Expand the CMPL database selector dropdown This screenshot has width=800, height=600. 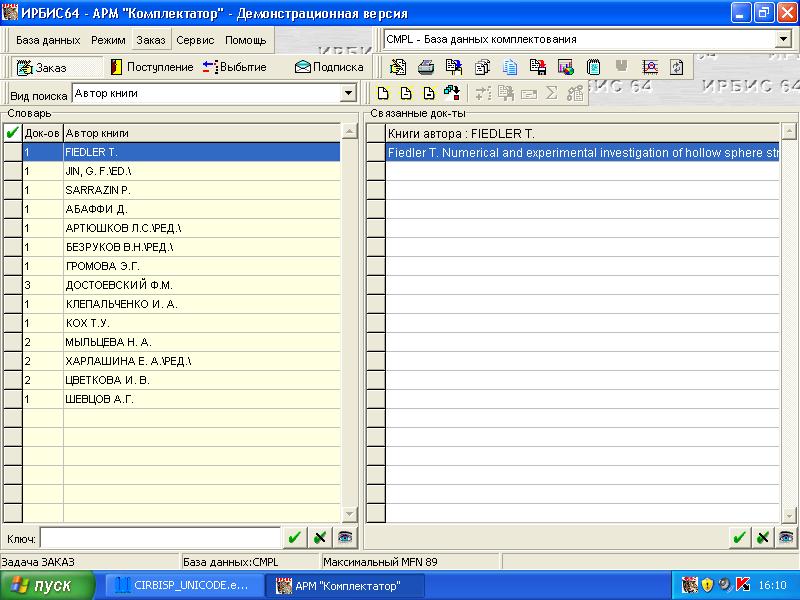783,39
